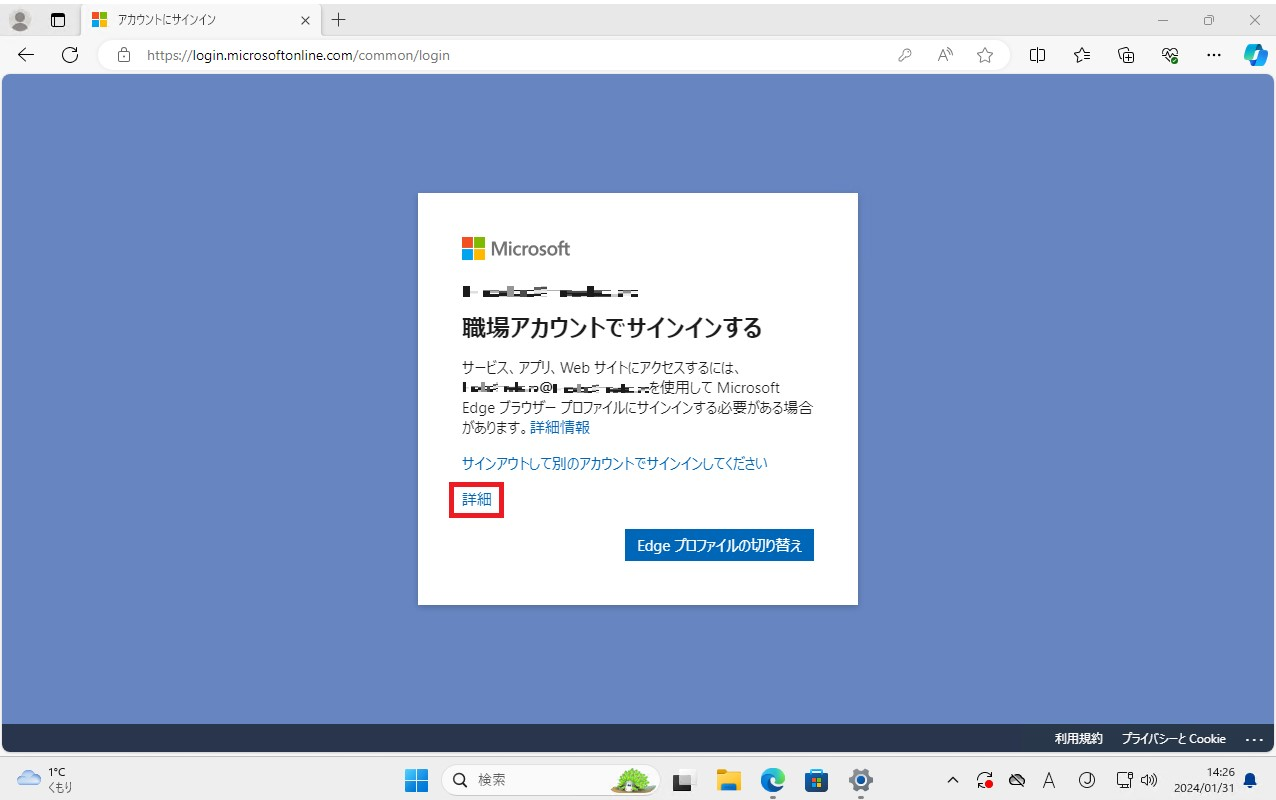This screenshot has width=1276, height=800.
Task: Click the 詳細 link
Action: pos(477,499)
